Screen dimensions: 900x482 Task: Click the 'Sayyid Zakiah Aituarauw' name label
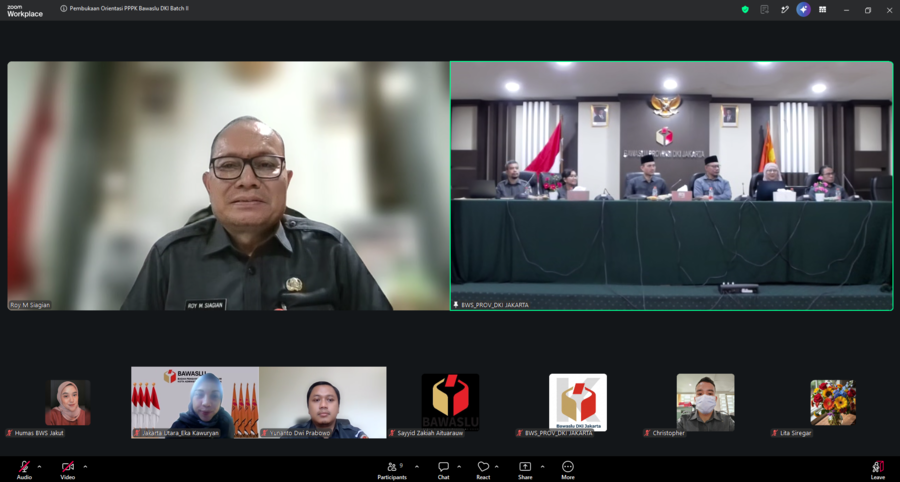pos(430,433)
